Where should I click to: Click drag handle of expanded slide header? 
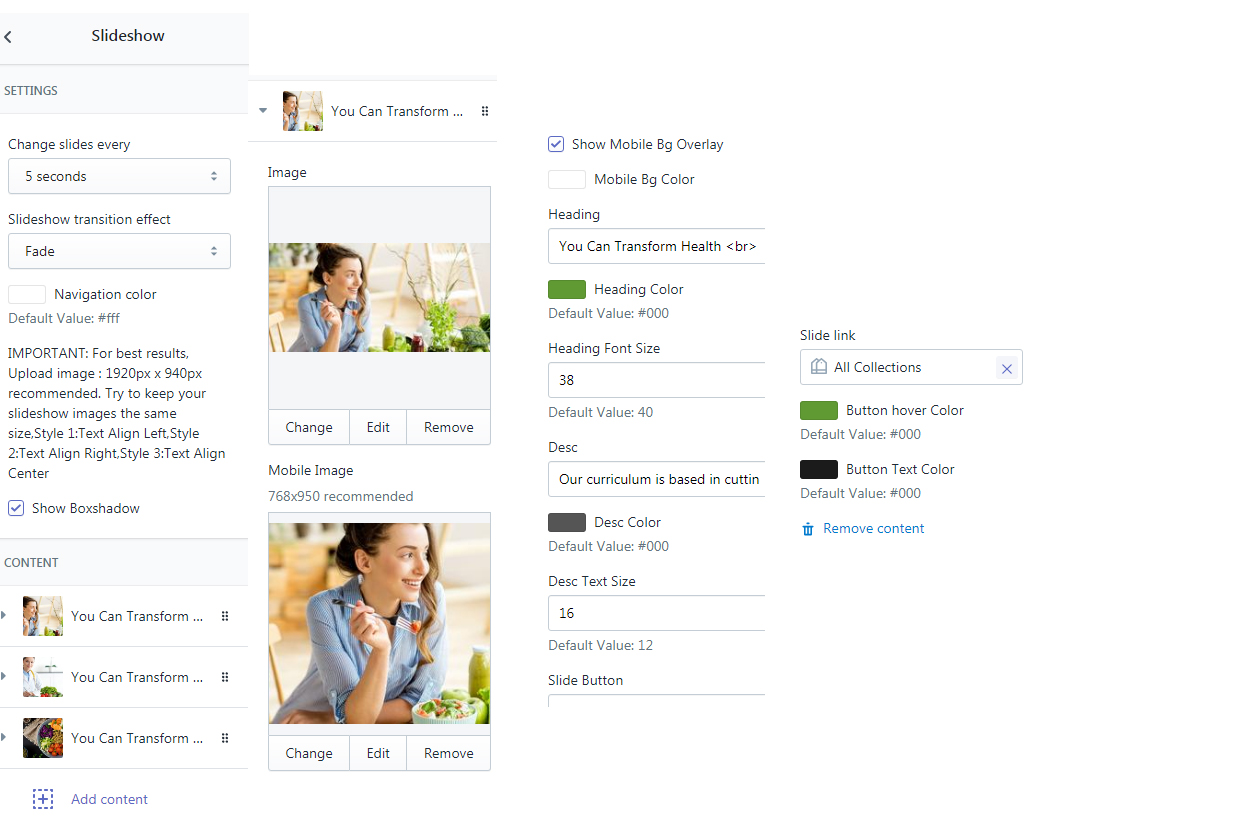pyautogui.click(x=485, y=111)
